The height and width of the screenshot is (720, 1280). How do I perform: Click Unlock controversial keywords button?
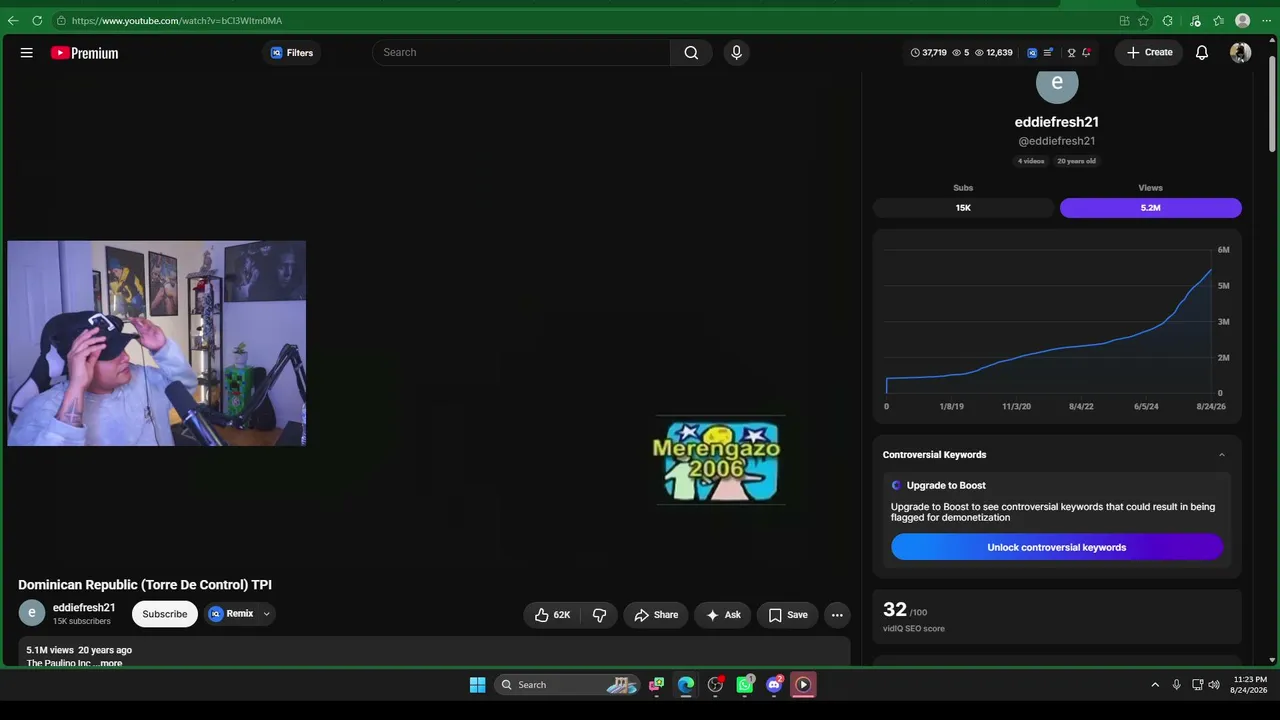click(1057, 547)
